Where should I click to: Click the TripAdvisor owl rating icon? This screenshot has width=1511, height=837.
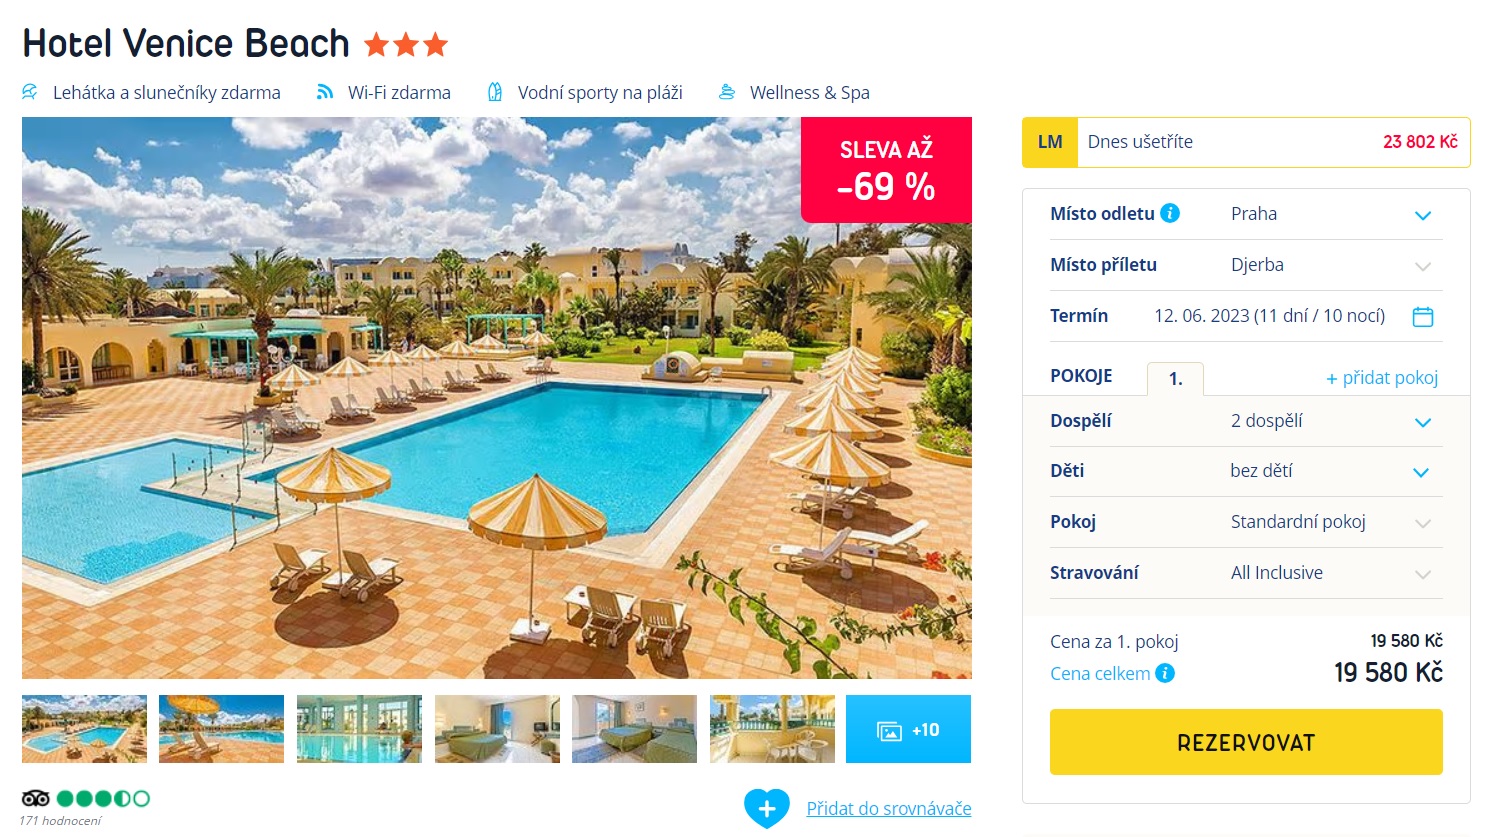coord(35,798)
